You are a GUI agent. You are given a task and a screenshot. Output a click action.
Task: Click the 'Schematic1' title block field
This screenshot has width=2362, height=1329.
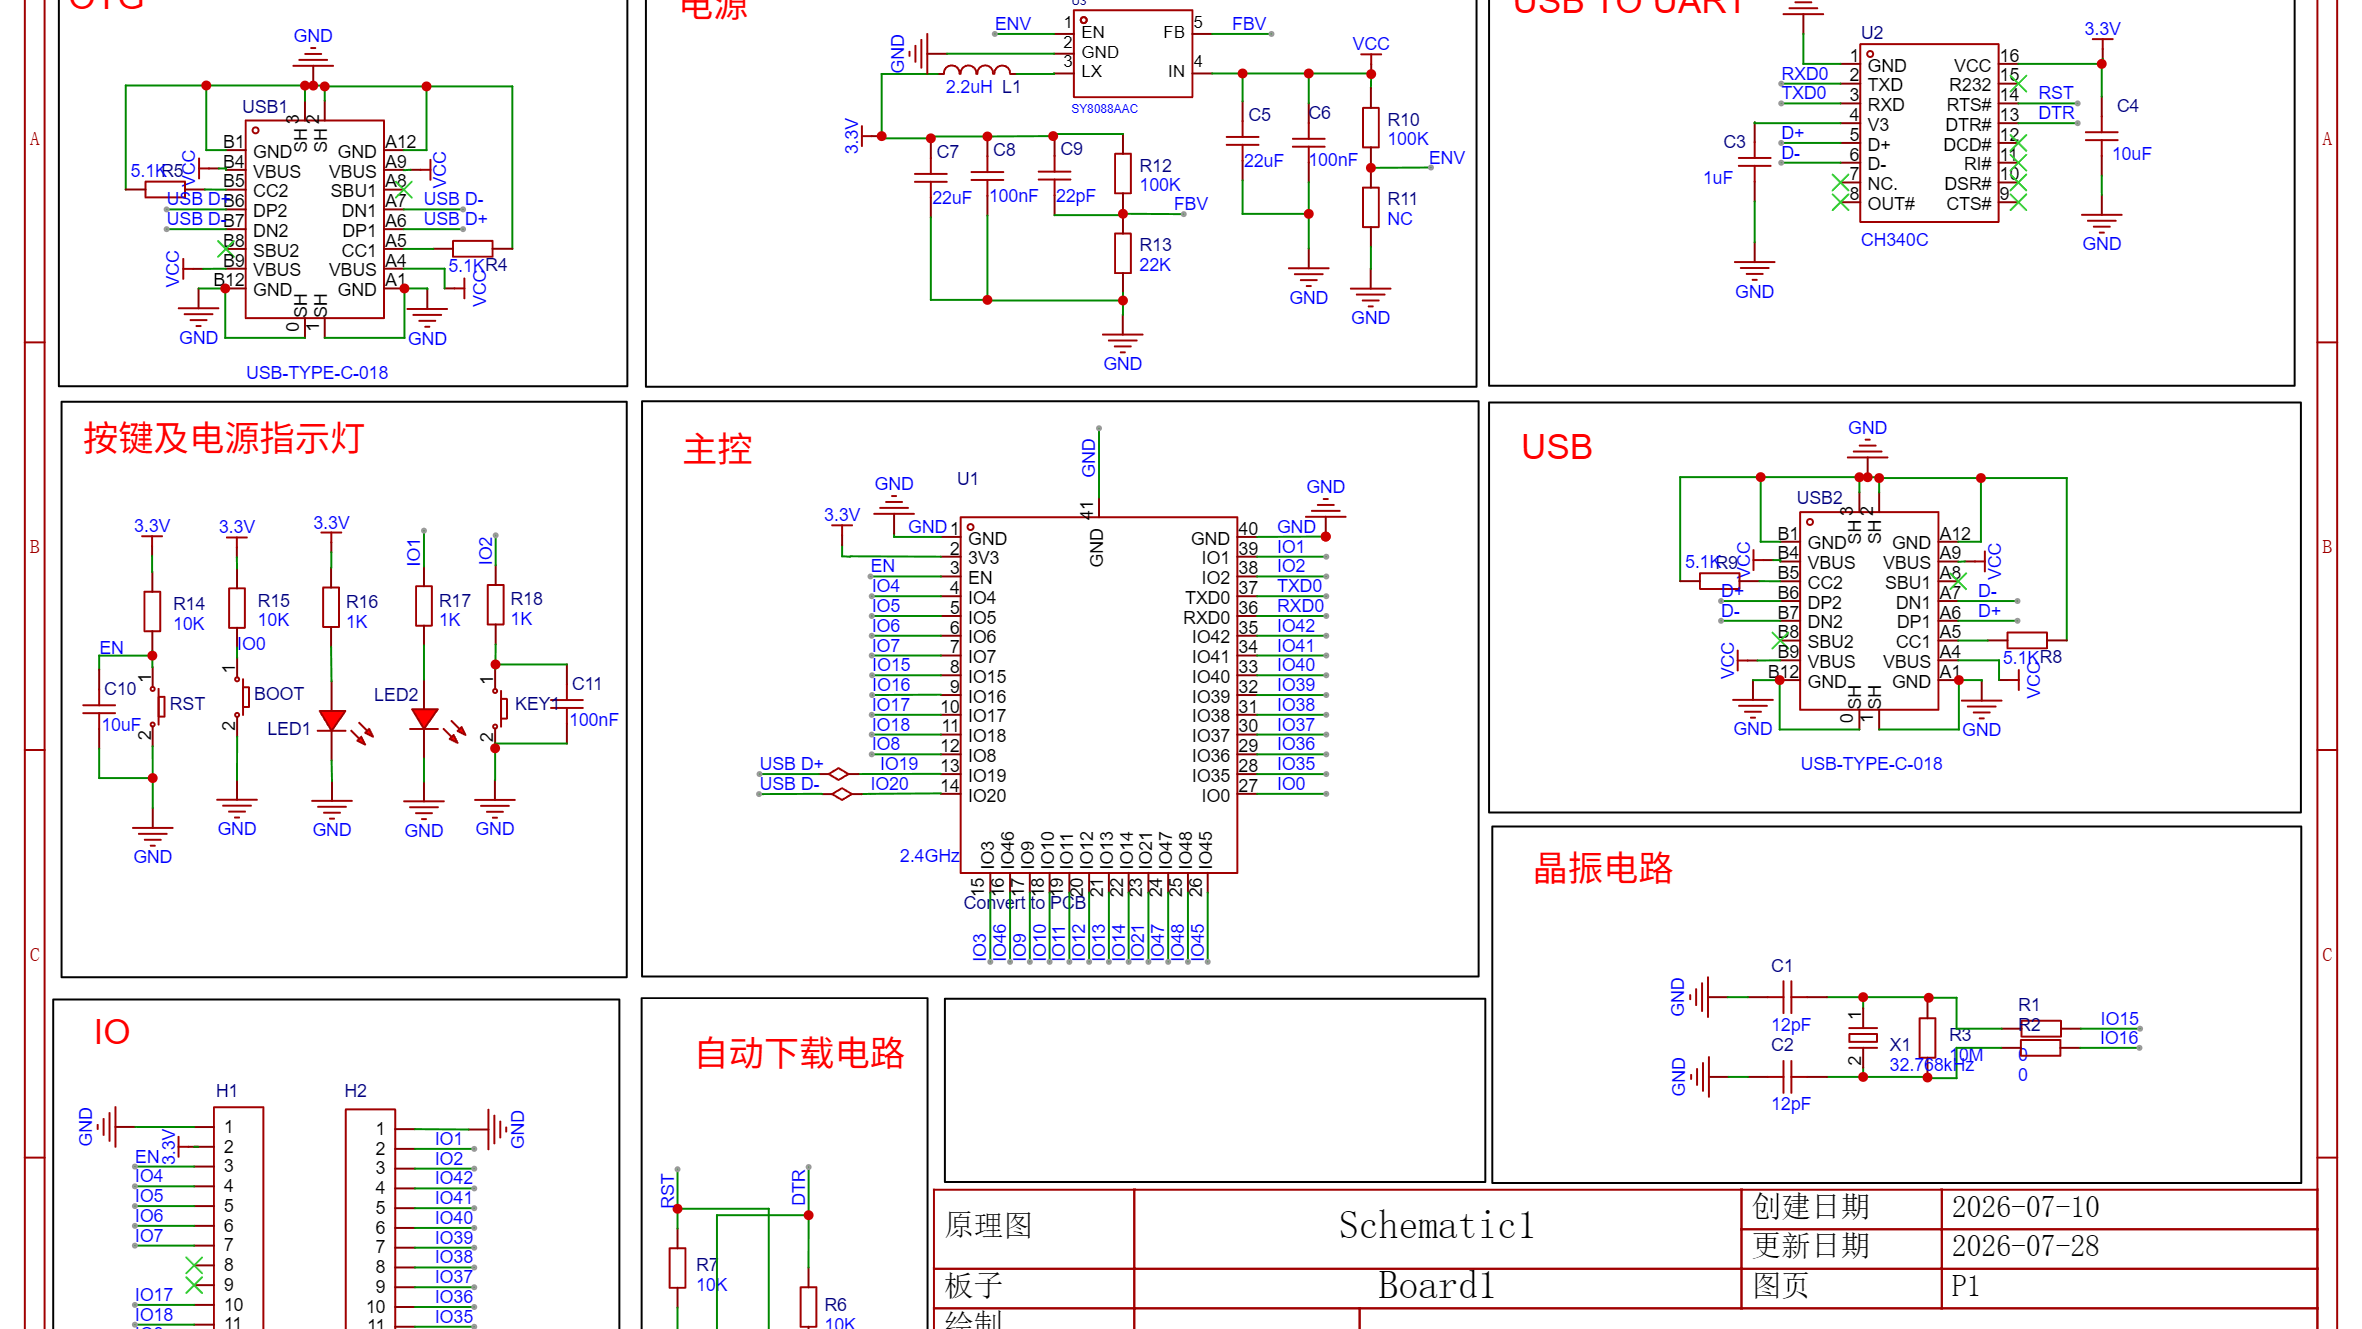pyautogui.click(x=1436, y=1225)
